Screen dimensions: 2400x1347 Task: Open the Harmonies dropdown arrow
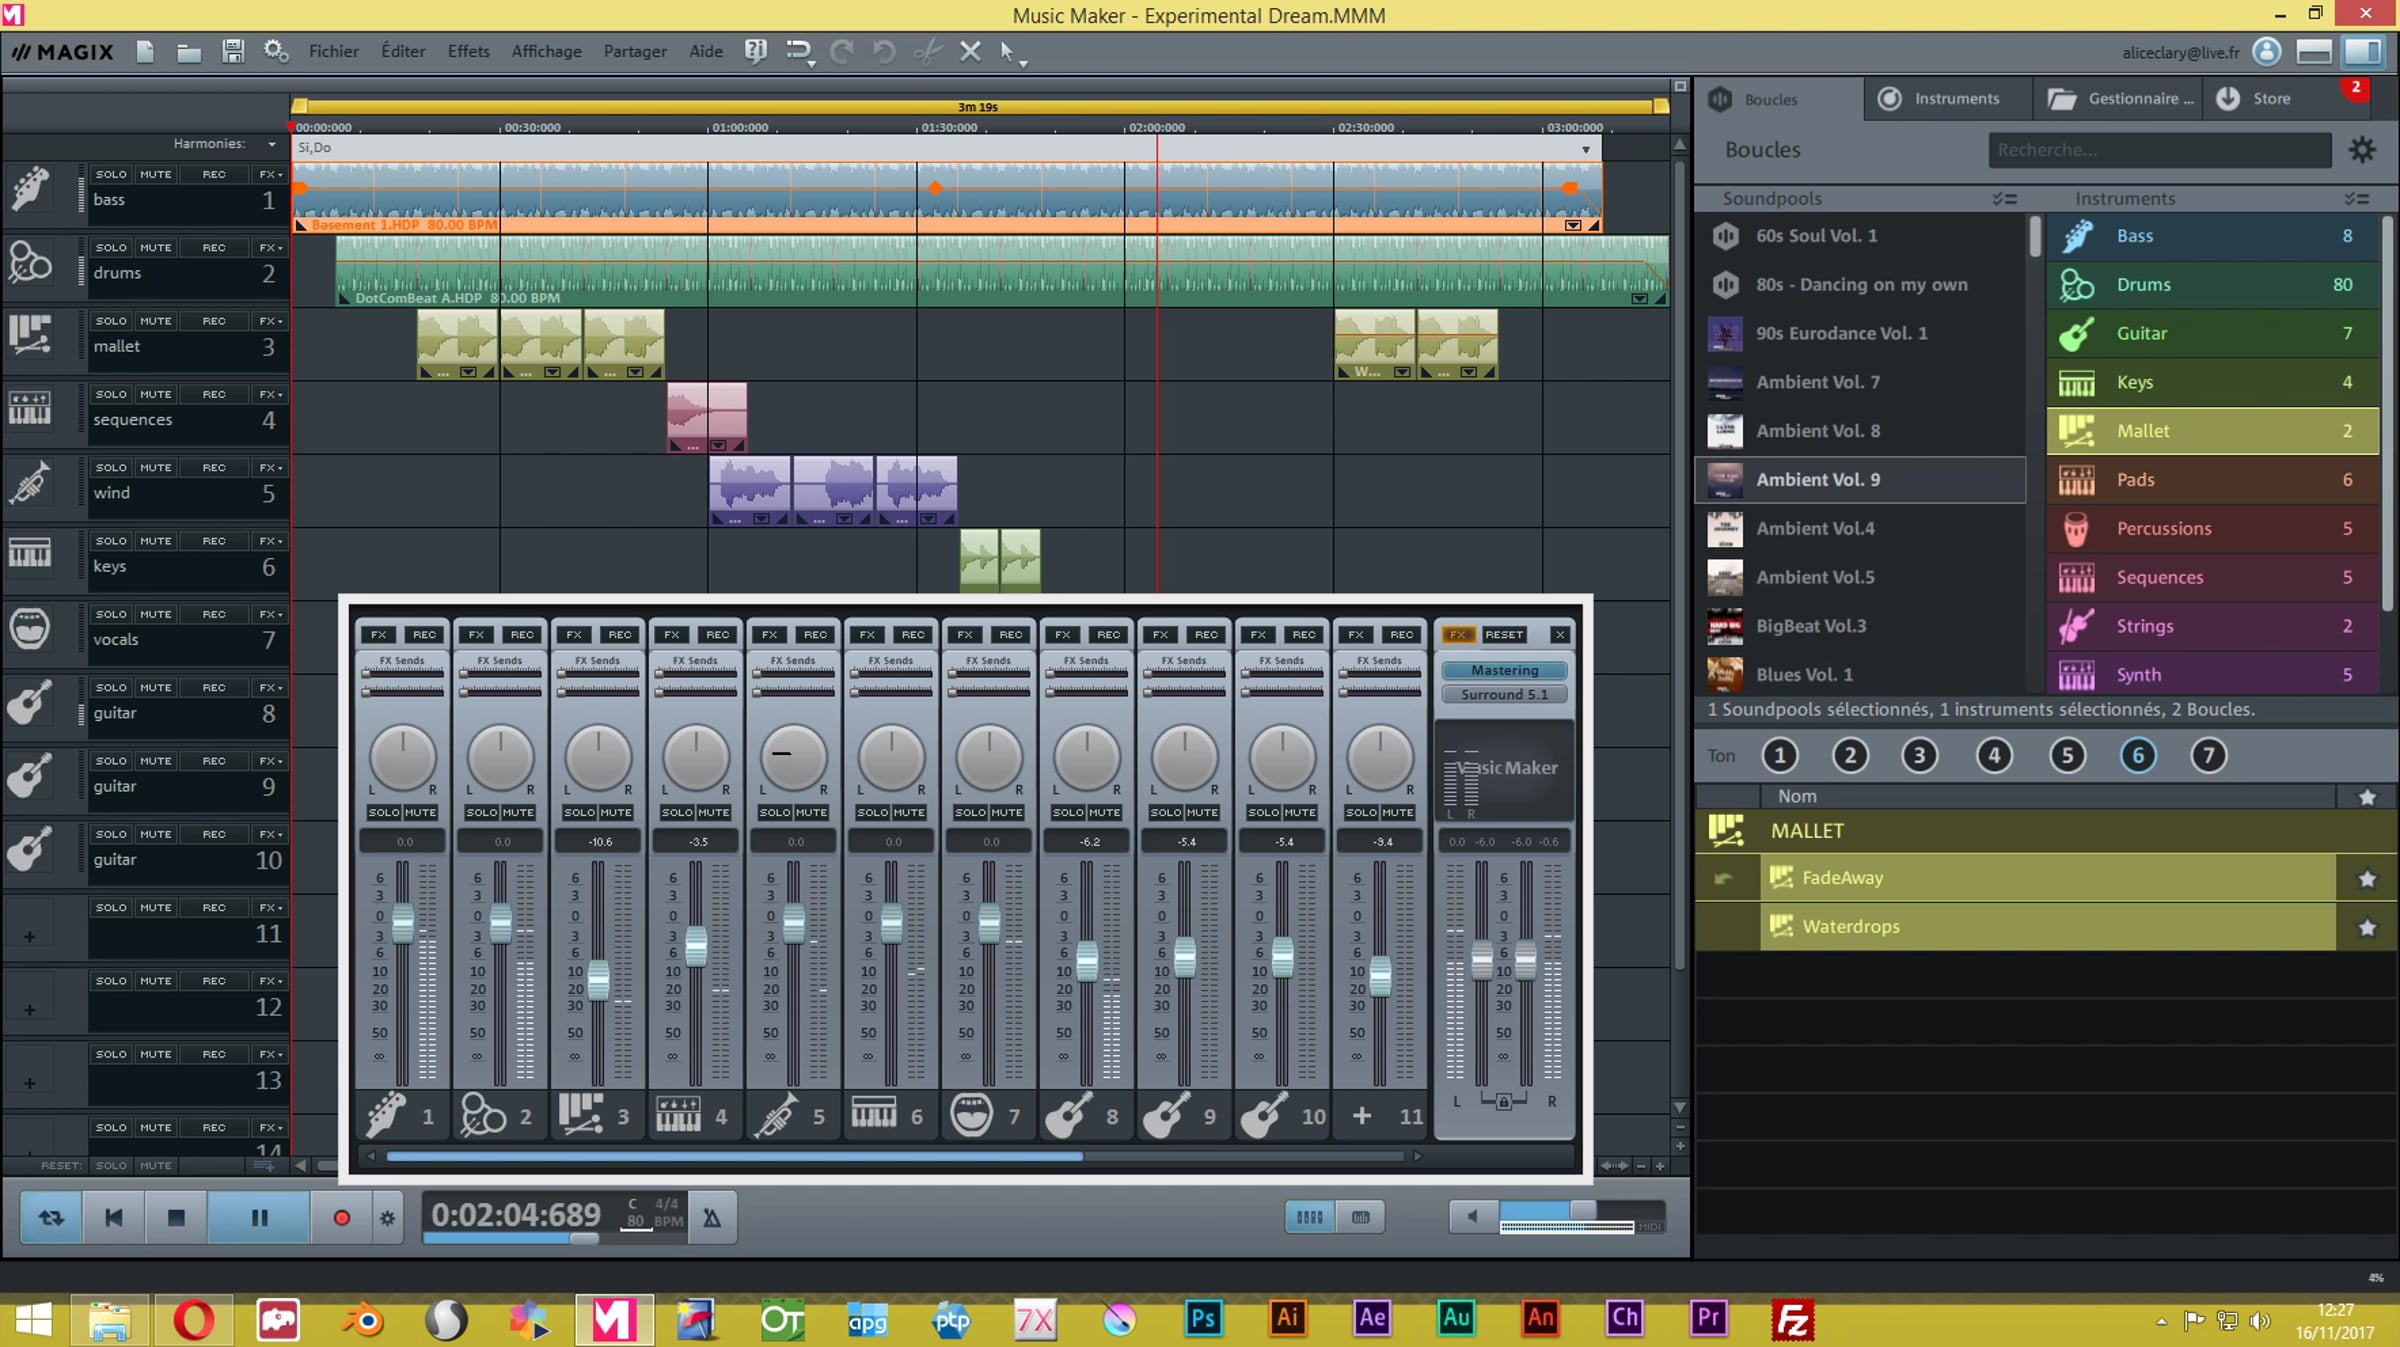tap(271, 144)
